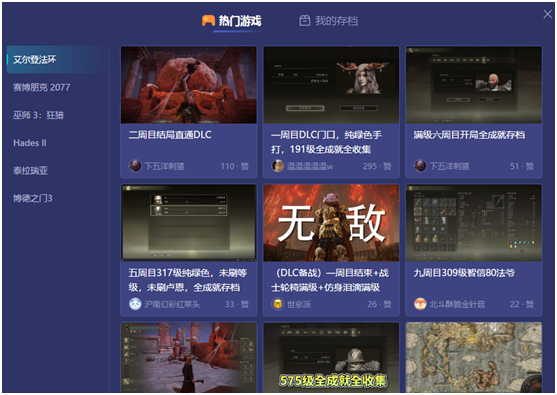Click the 下五洋刺鲨 avatar under 二周目结局直通DLC
This screenshot has width=557, height=395.
tap(135, 166)
